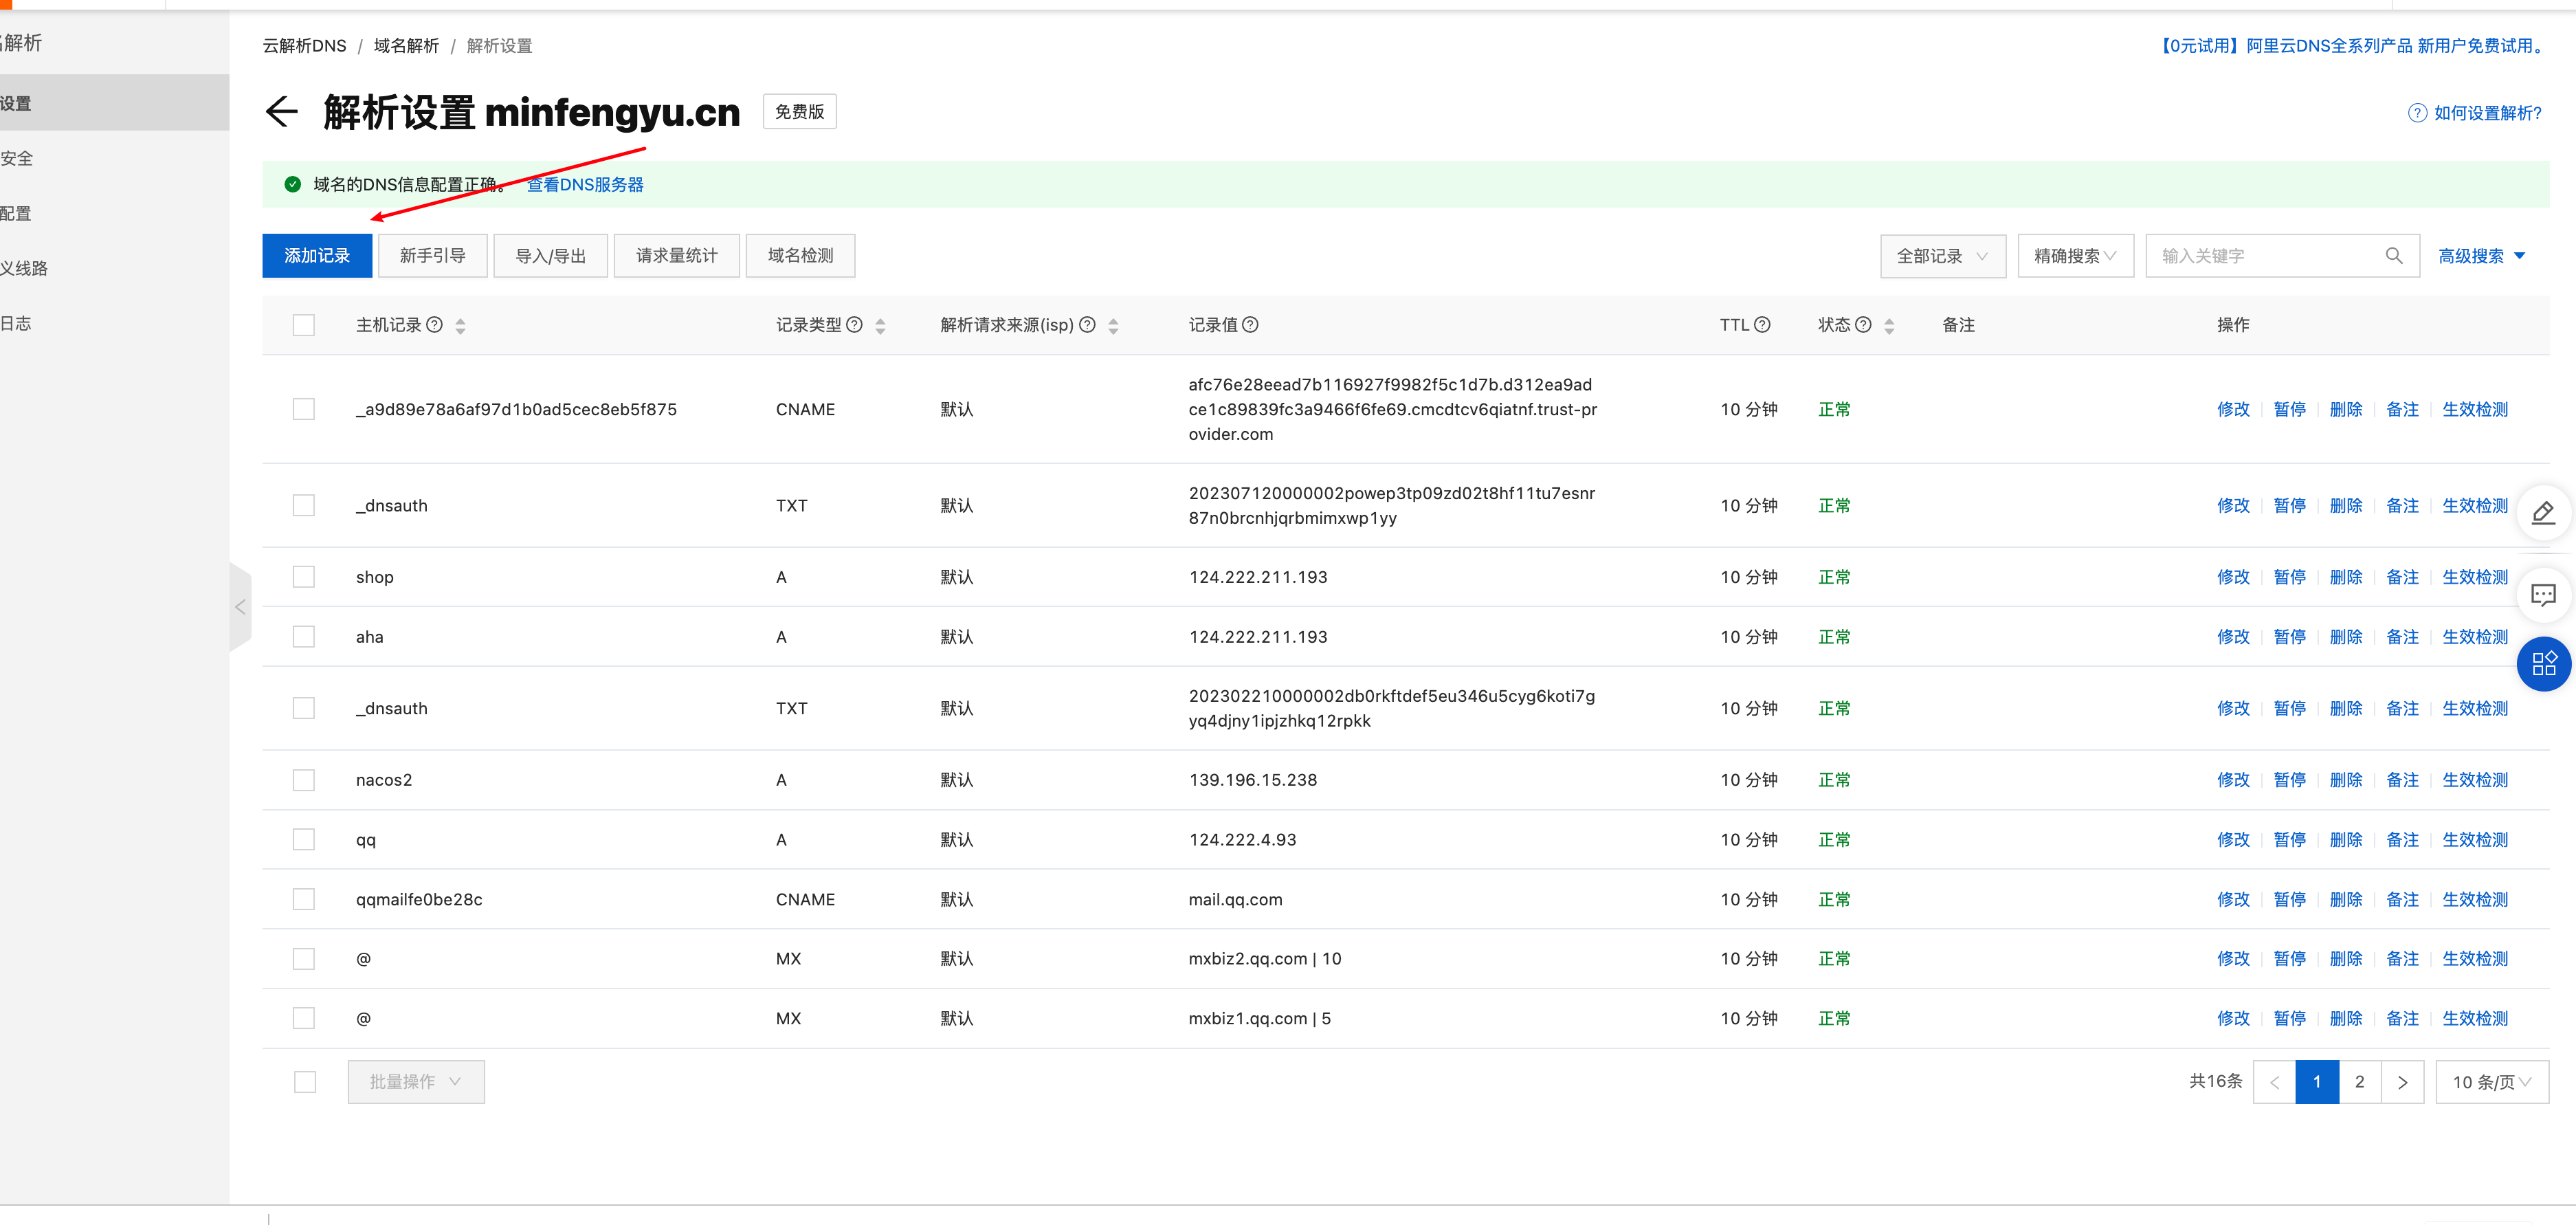Select checkbox for the shop A record

tap(304, 576)
